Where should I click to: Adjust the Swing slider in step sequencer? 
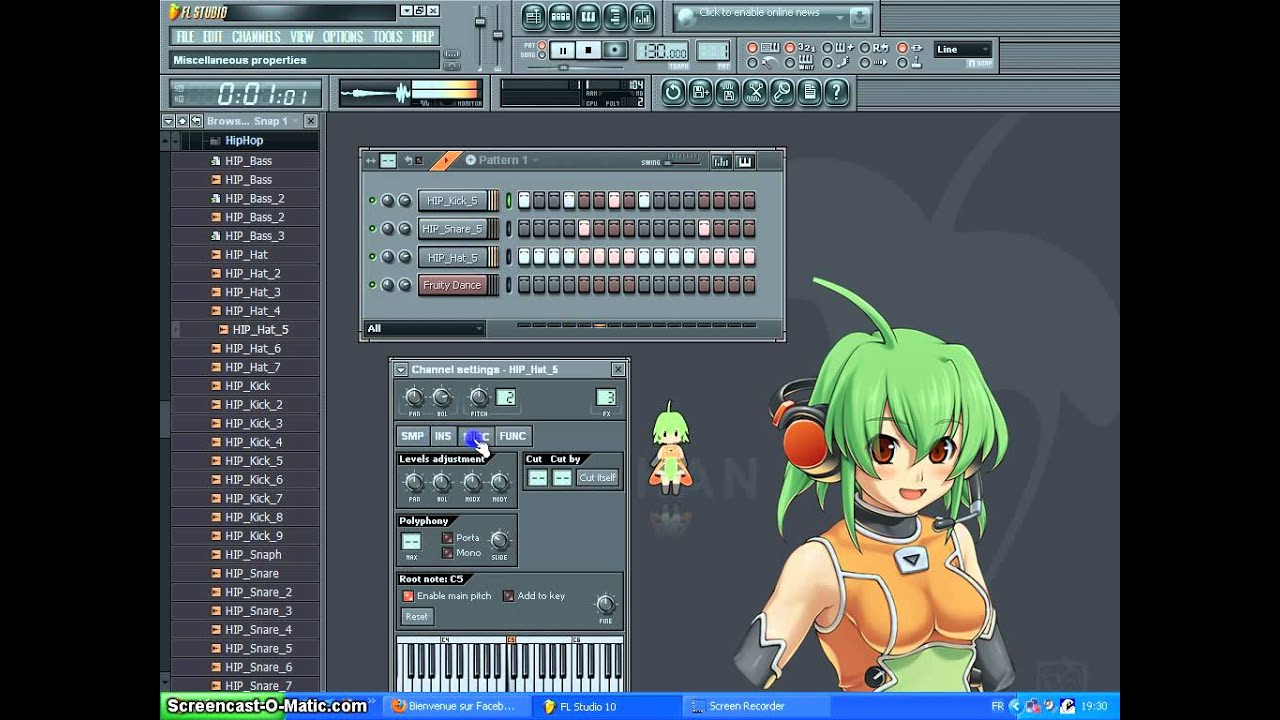(683, 159)
